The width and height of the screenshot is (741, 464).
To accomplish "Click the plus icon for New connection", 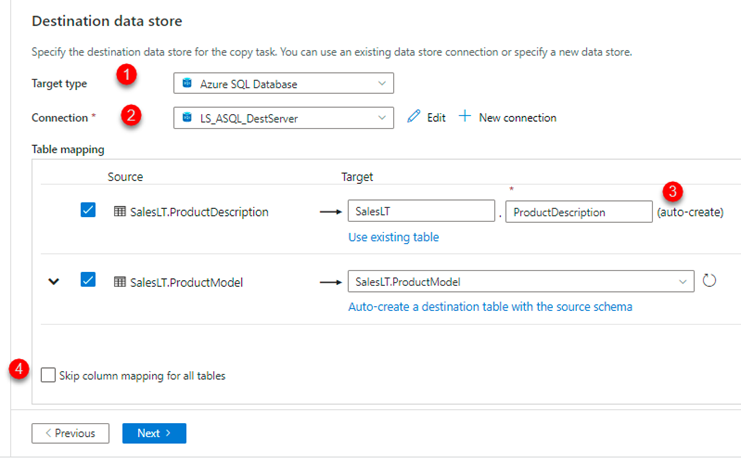I will click(465, 116).
